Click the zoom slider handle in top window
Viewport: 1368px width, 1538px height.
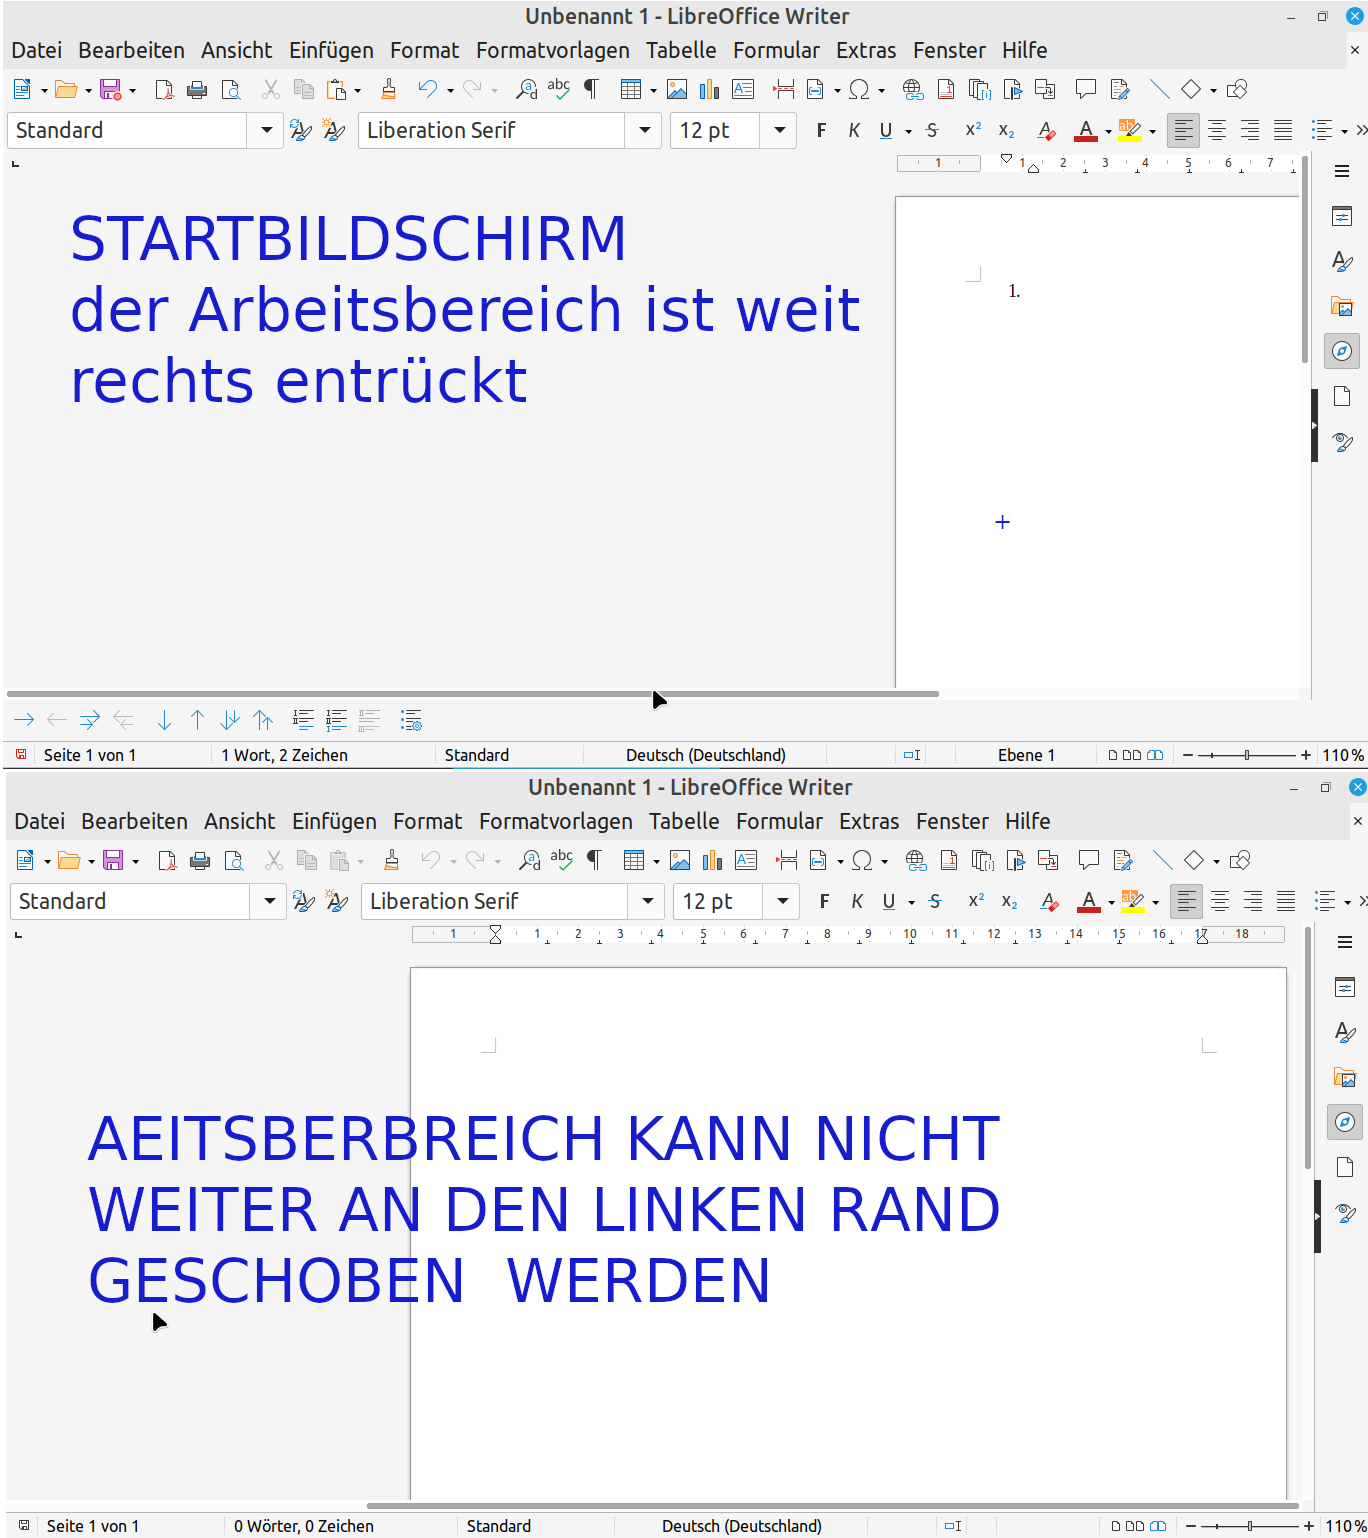1247,755
